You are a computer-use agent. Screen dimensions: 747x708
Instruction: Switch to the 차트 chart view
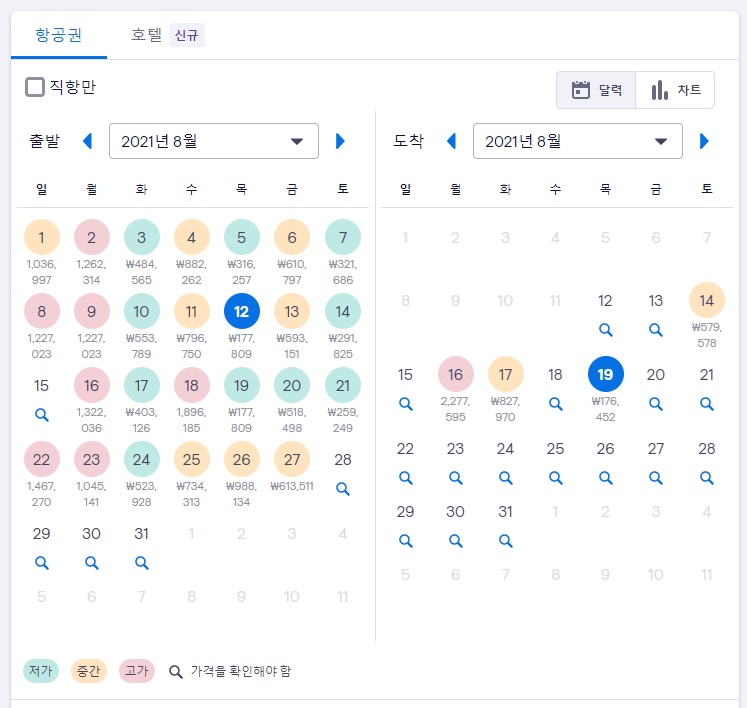[x=675, y=90]
